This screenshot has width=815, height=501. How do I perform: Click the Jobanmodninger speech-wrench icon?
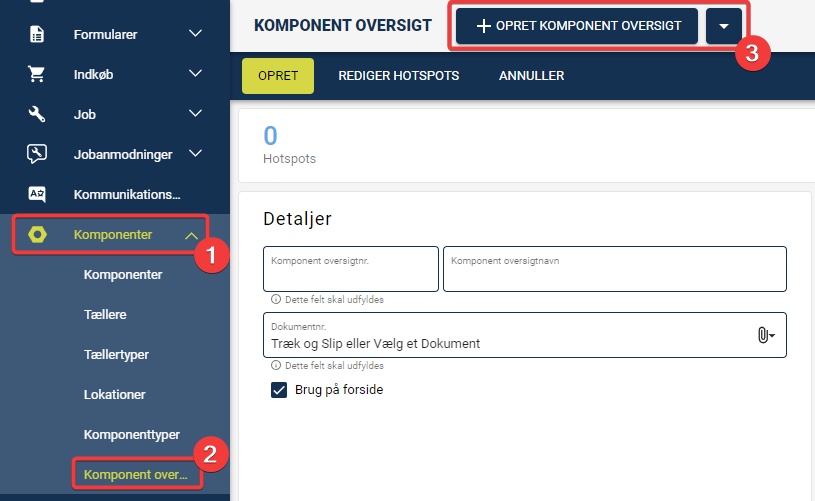[37, 154]
